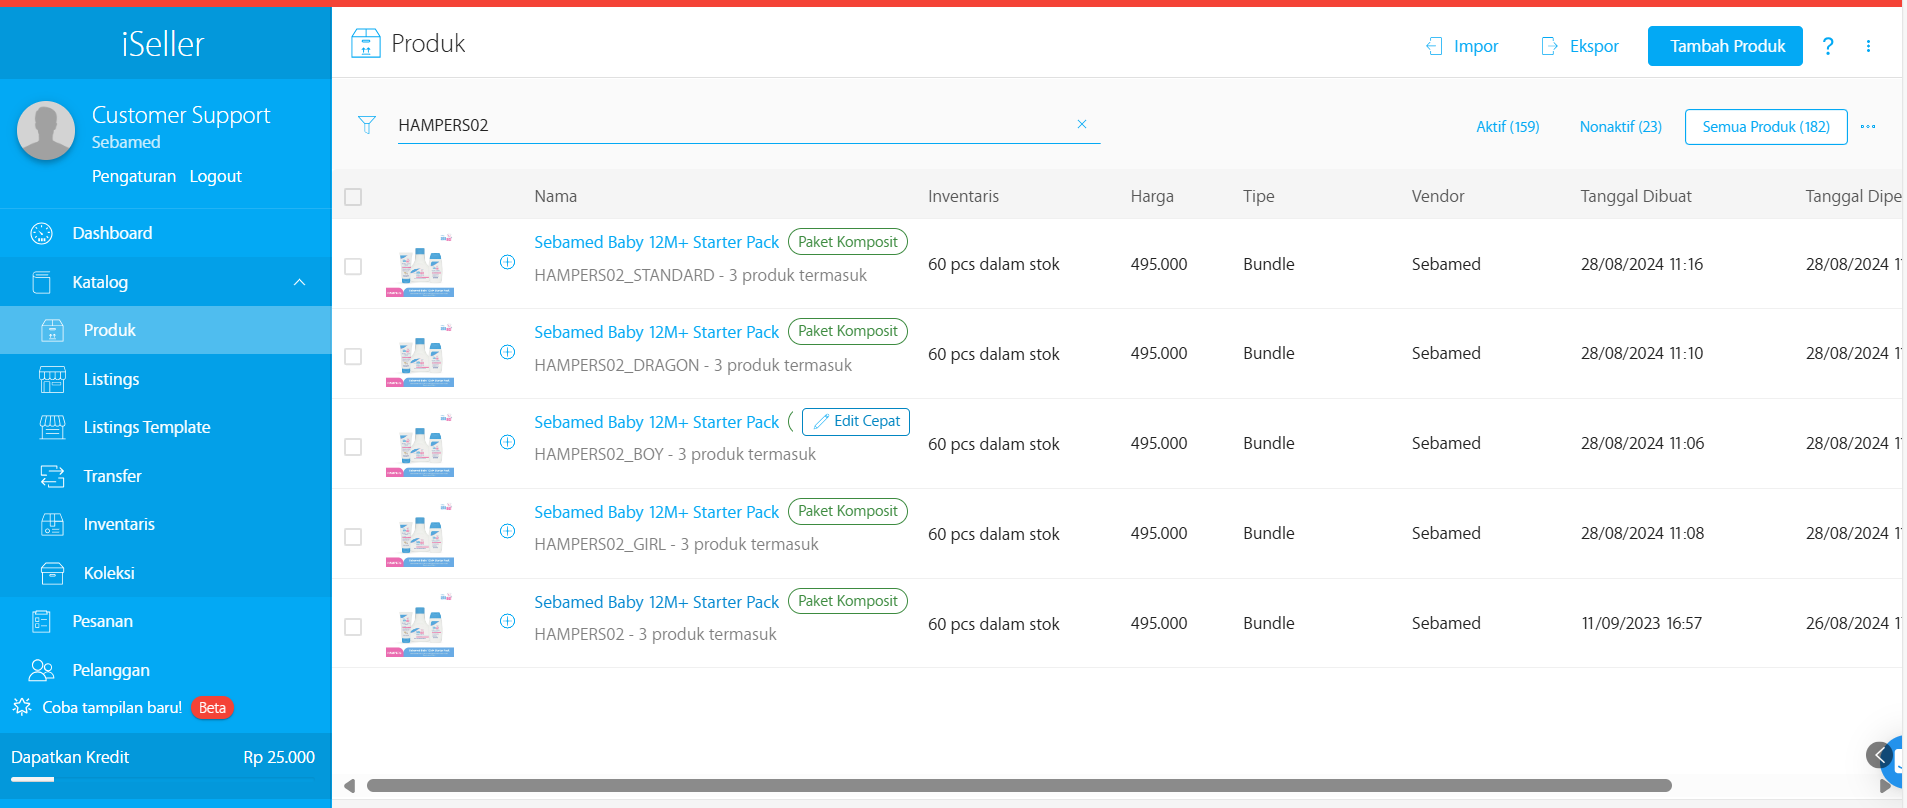Open the Dashboard sidebar icon
1907x808 pixels.
(41, 233)
